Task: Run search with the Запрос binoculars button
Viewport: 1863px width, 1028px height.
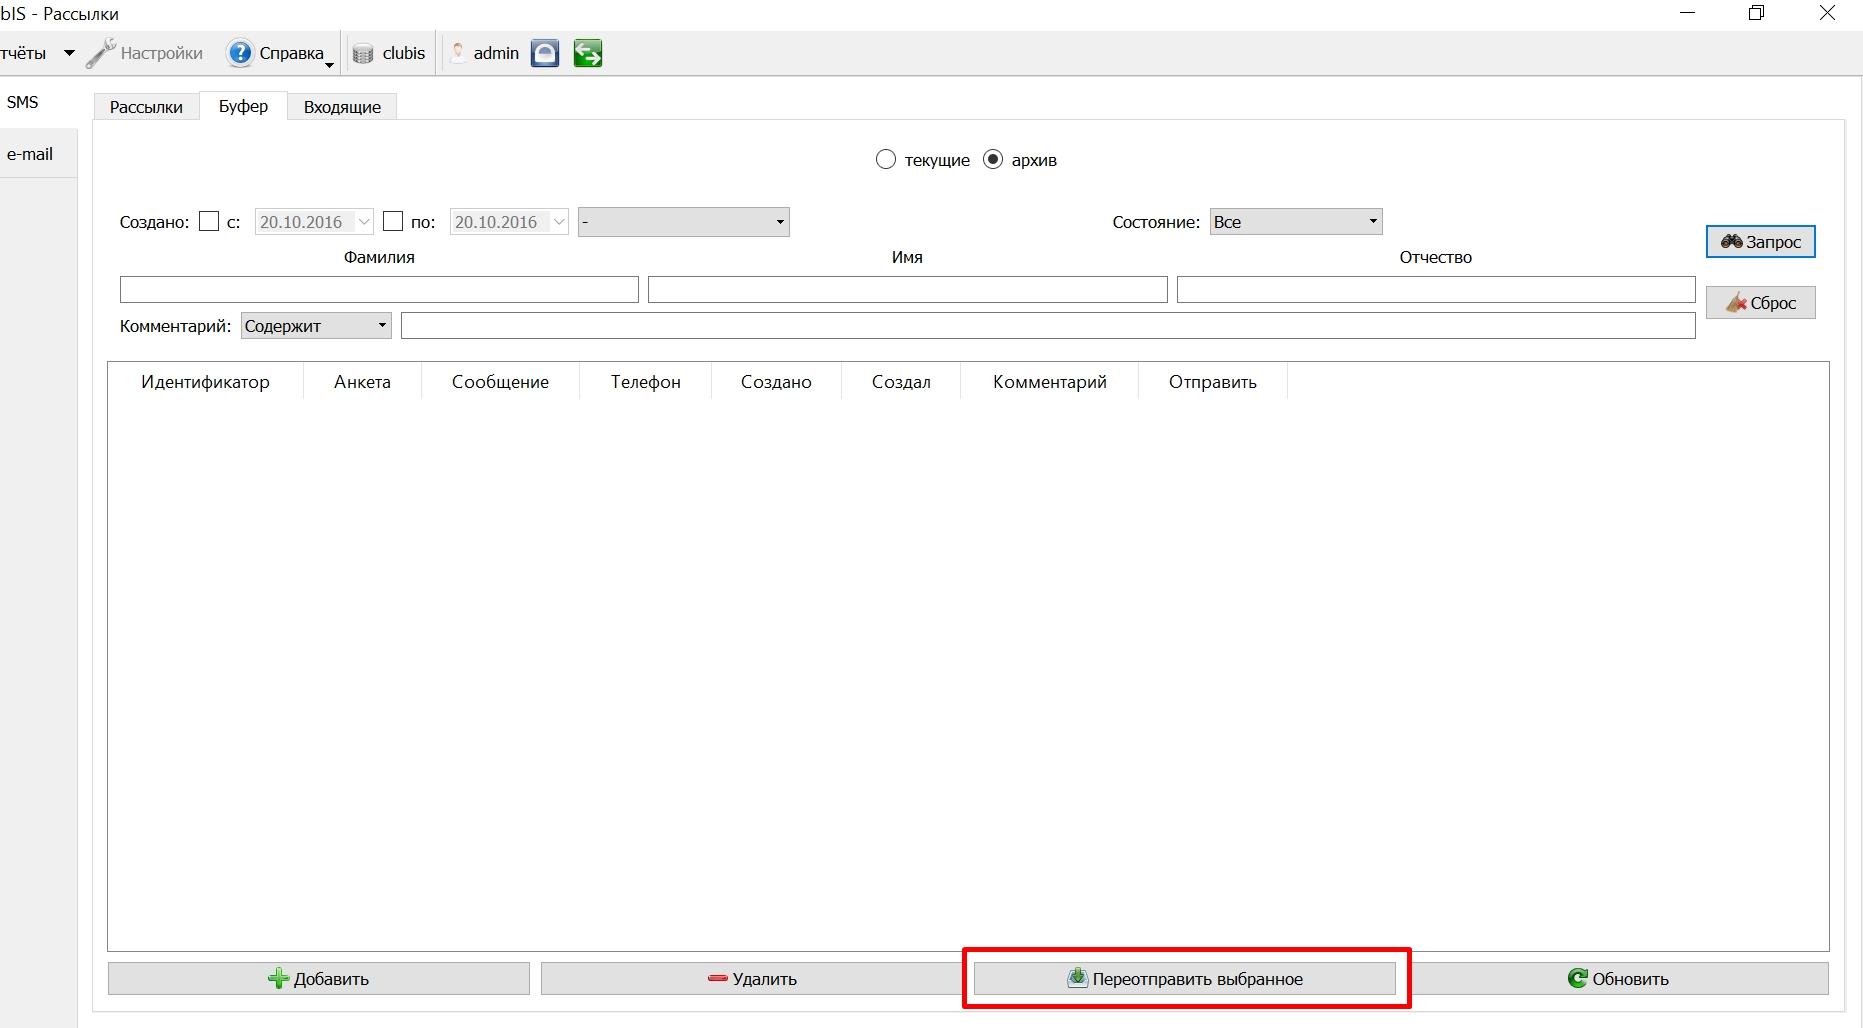Action: [1760, 242]
